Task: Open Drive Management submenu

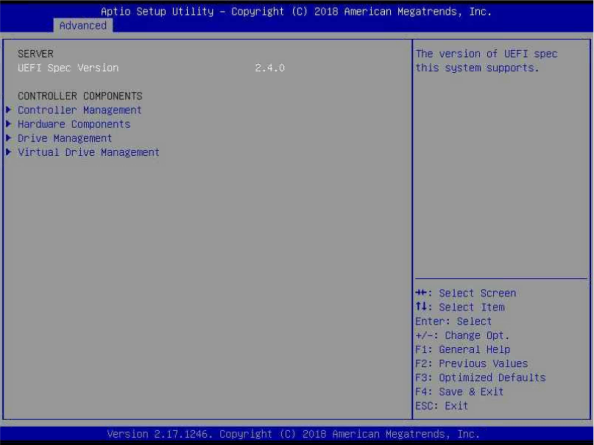Action: (x=65, y=138)
